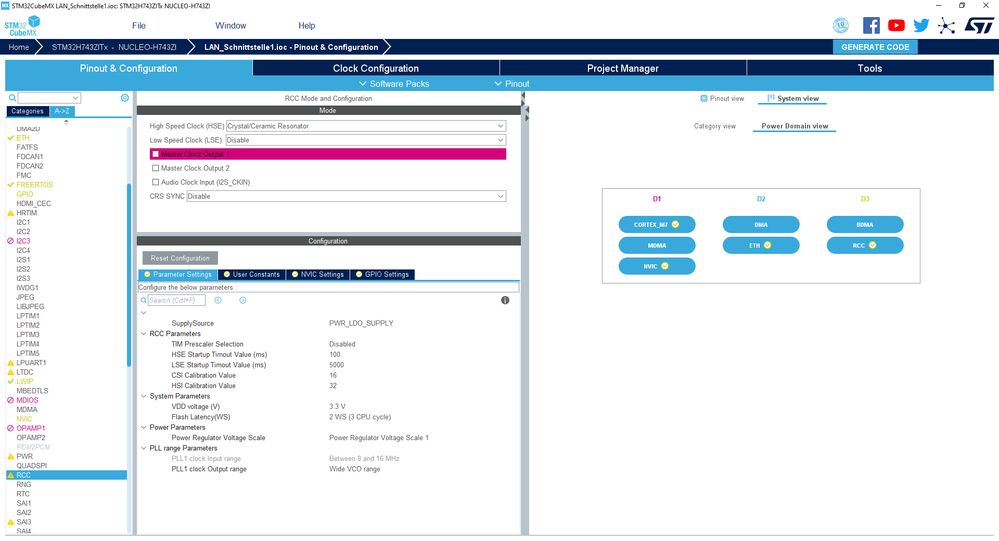Toggle Audio Clock Input (I2S_CKIN) checkbox
The width and height of the screenshot is (999, 541).
[155, 182]
